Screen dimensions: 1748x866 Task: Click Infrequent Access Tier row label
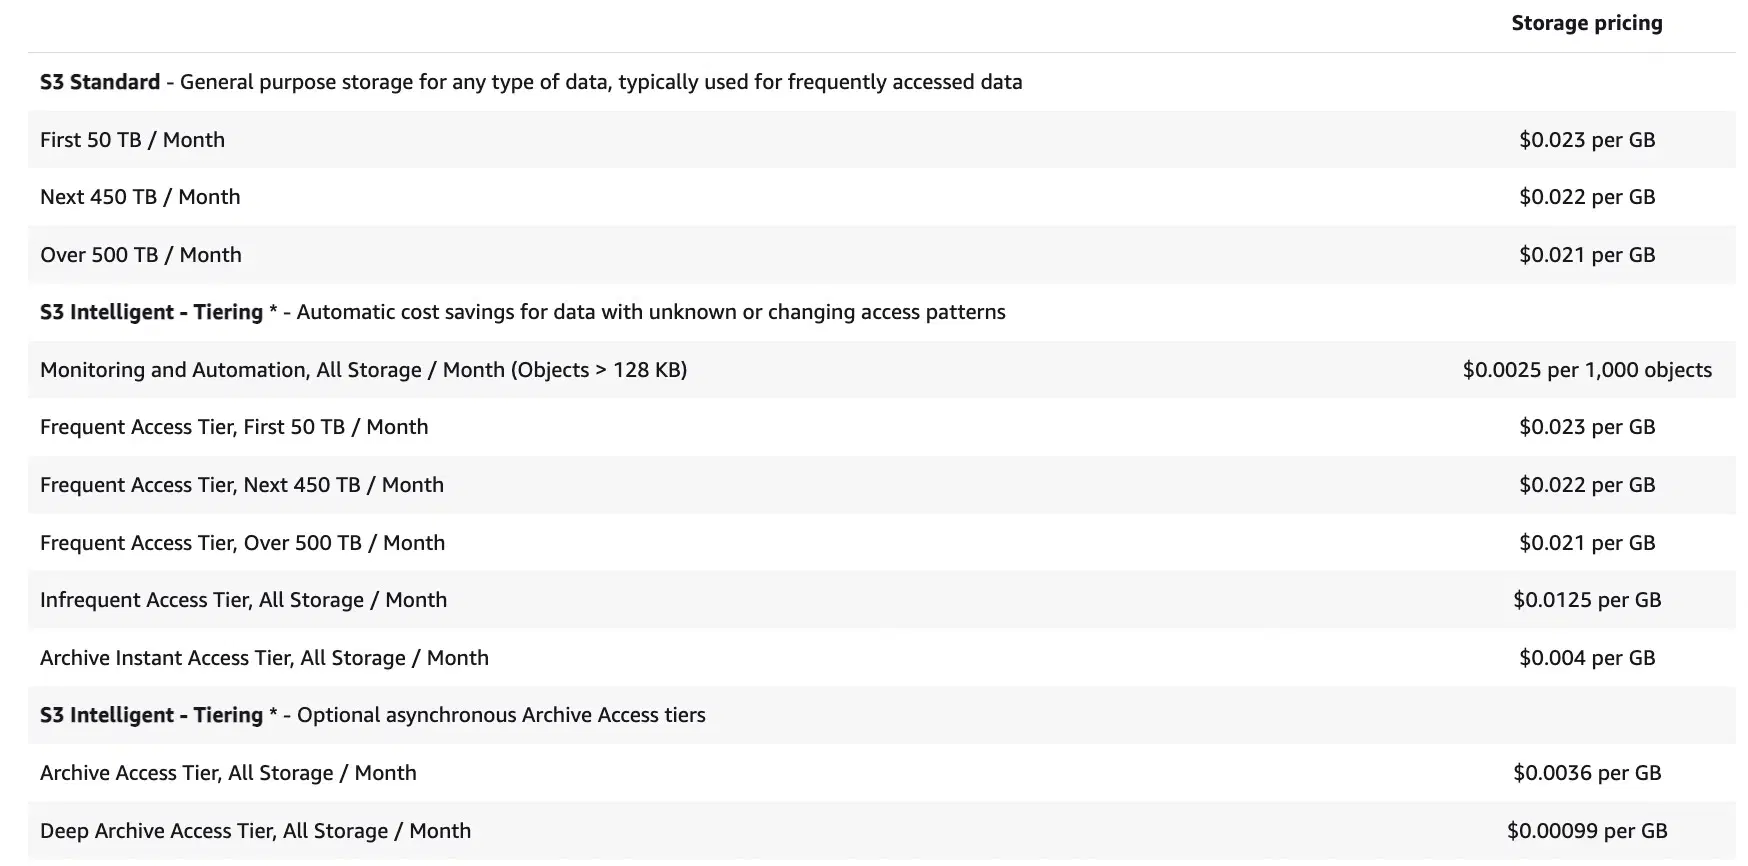[x=243, y=600]
